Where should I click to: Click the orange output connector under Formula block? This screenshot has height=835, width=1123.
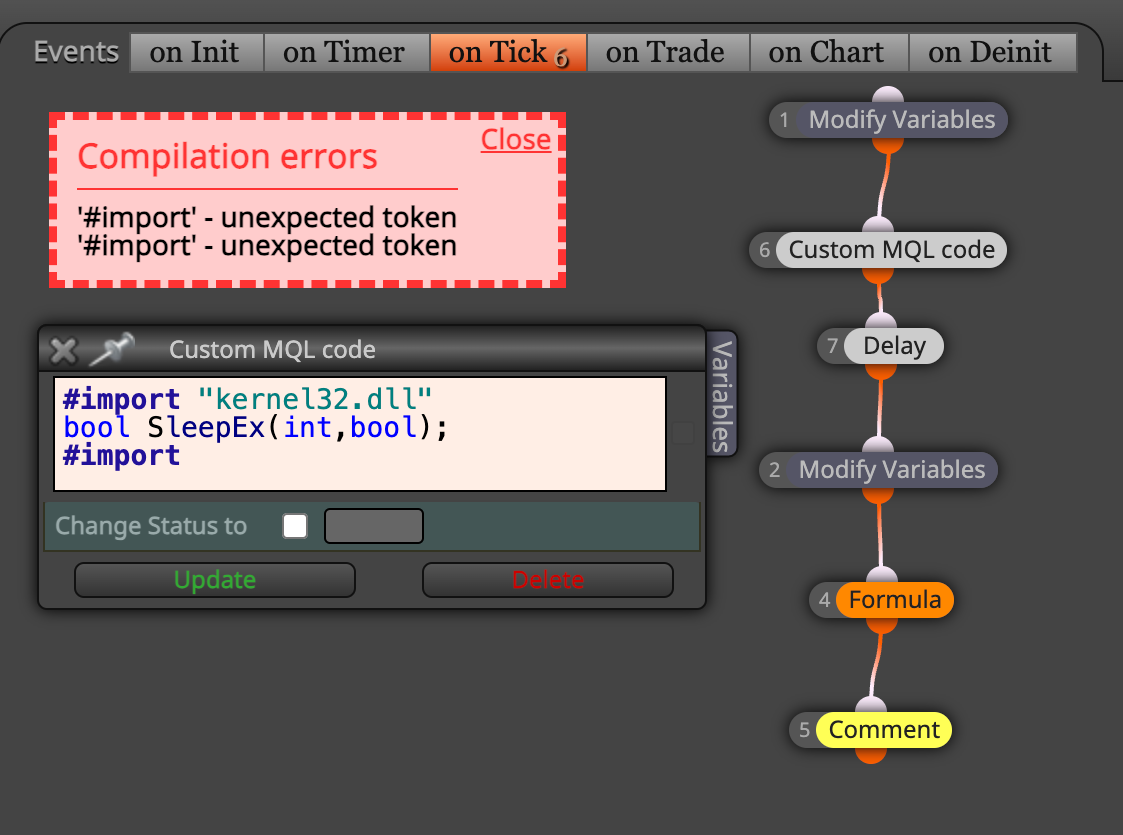click(882, 626)
